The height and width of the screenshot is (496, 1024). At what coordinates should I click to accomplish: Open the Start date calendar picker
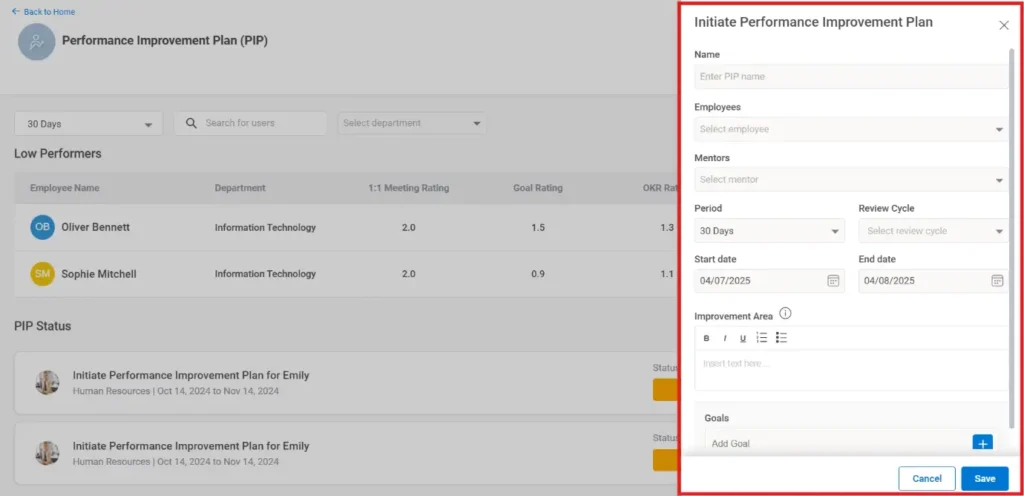tap(833, 281)
